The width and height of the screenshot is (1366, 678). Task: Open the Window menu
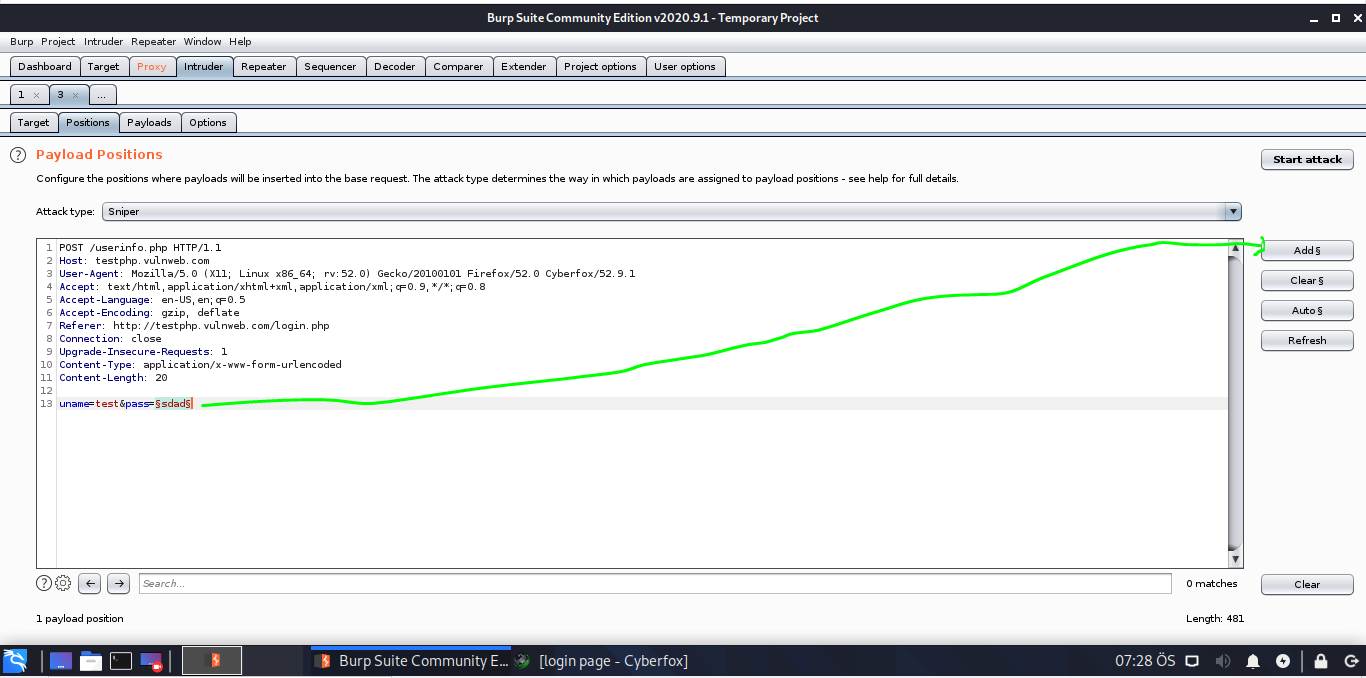202,41
